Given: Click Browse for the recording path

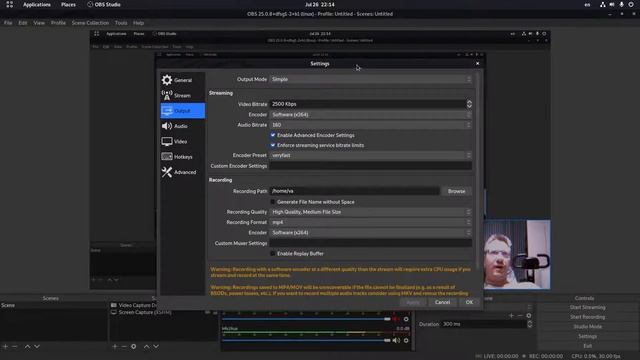Looking at the screenshot, I should (x=456, y=191).
